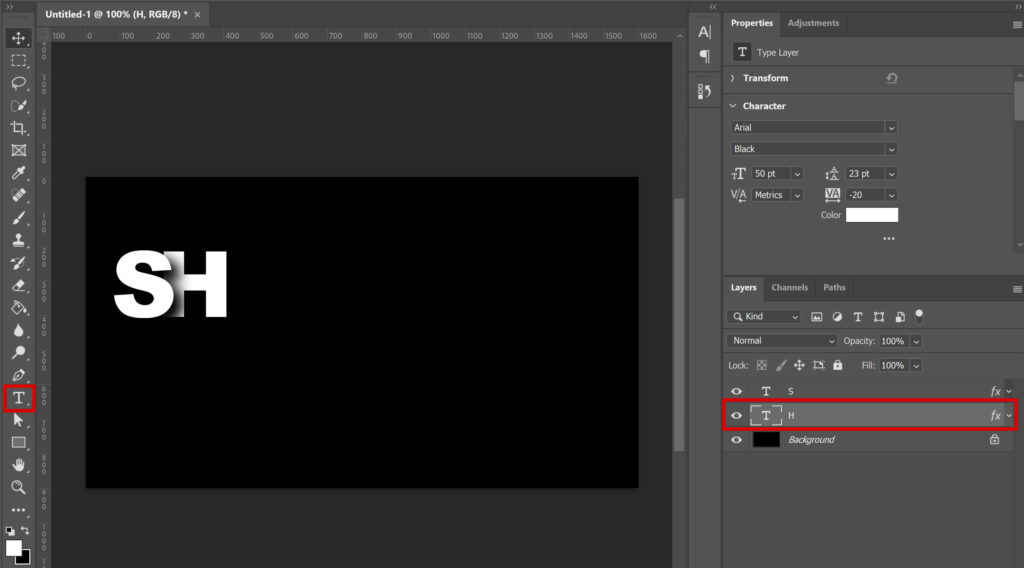The width and height of the screenshot is (1024, 568).
Task: Hide the S text layer
Action: click(x=737, y=391)
